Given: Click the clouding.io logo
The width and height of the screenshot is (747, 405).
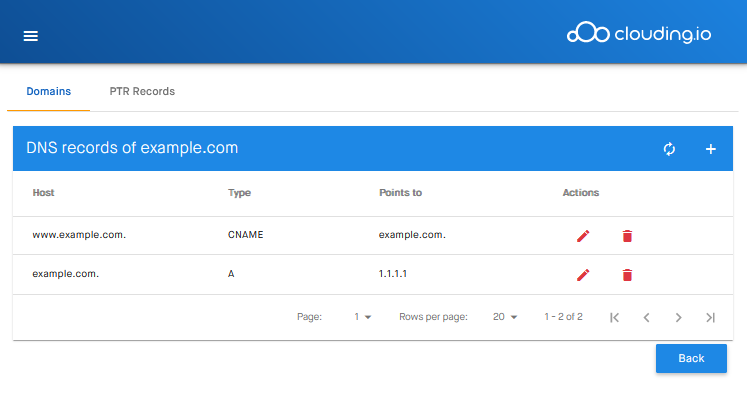Looking at the screenshot, I should pyautogui.click(x=639, y=33).
